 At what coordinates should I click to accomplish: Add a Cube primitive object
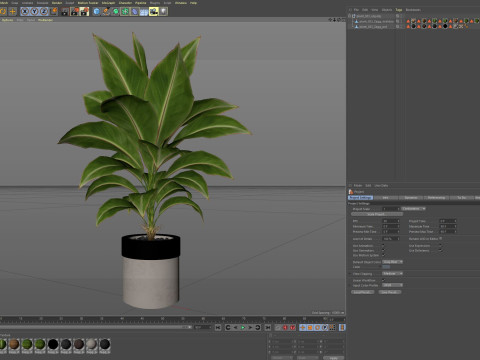(96, 12)
